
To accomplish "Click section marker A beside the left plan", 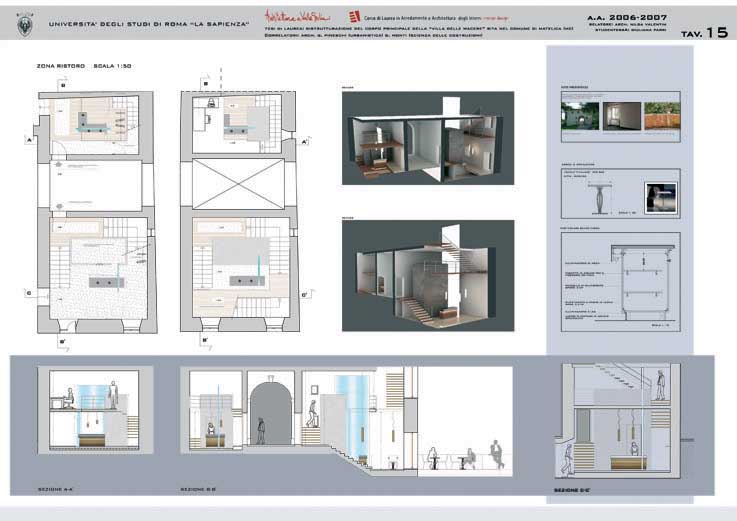I will click(x=30, y=140).
